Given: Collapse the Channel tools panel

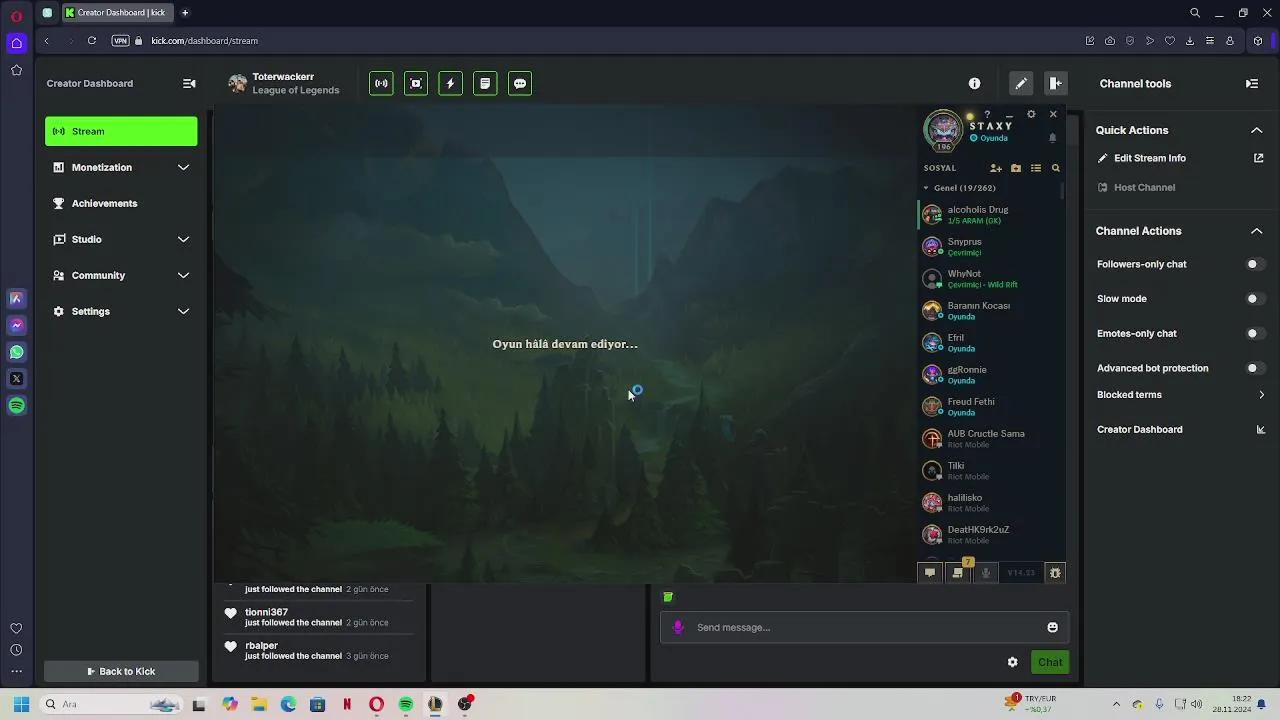Looking at the screenshot, I should (x=1252, y=84).
